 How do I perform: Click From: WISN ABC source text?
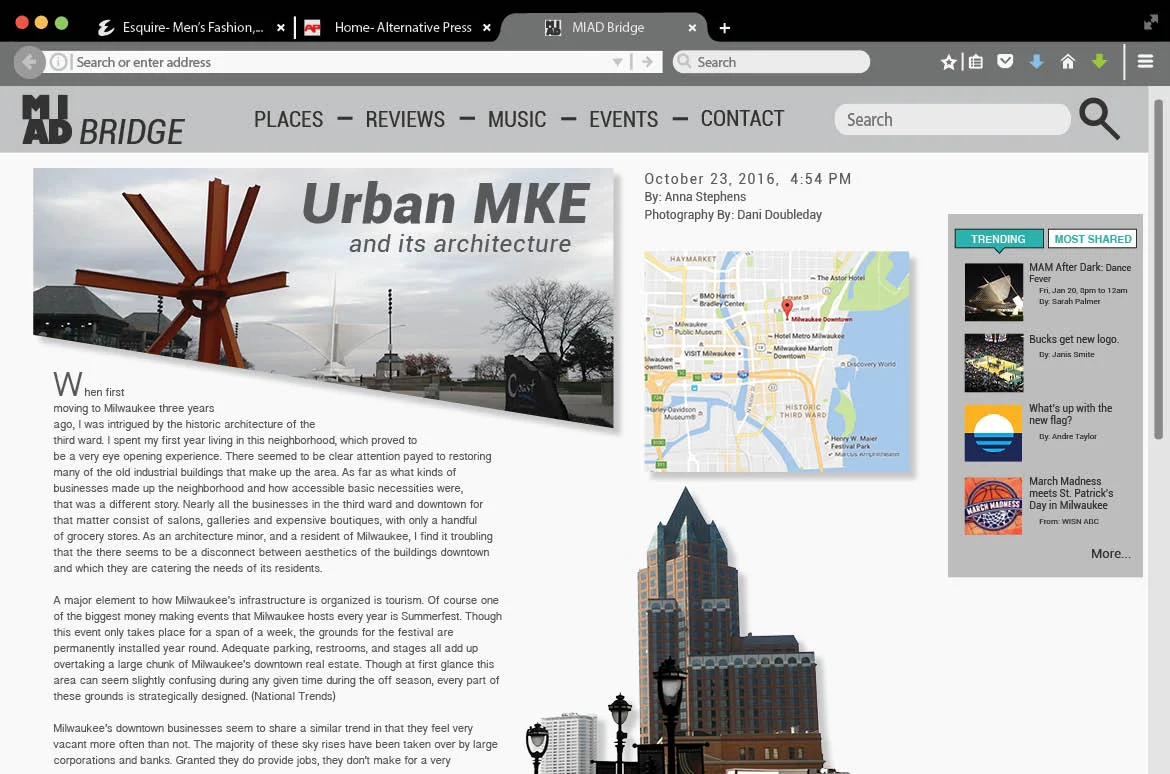[1069, 522]
